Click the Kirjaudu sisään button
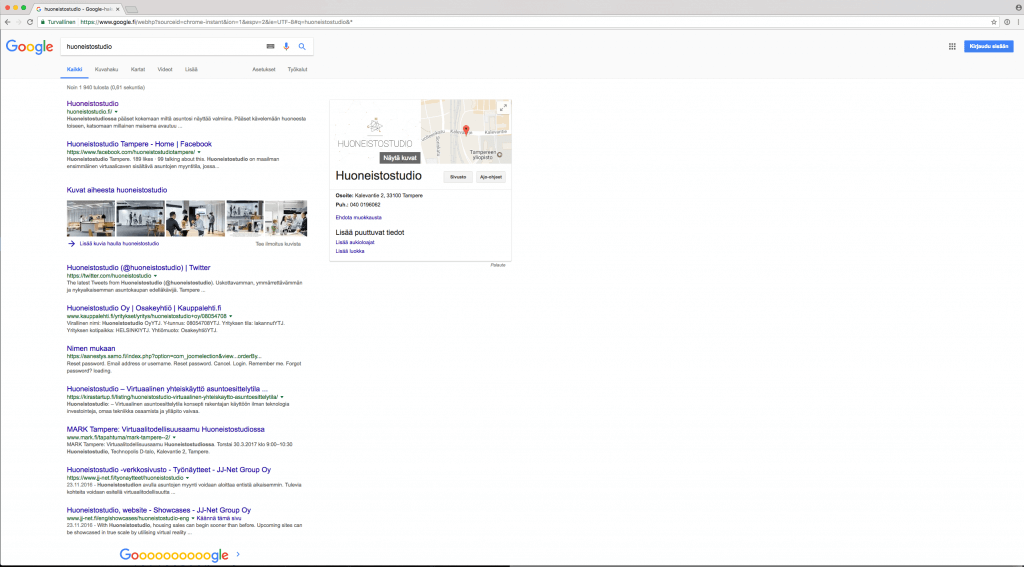Screen dimensions: 1024x567 989,46
